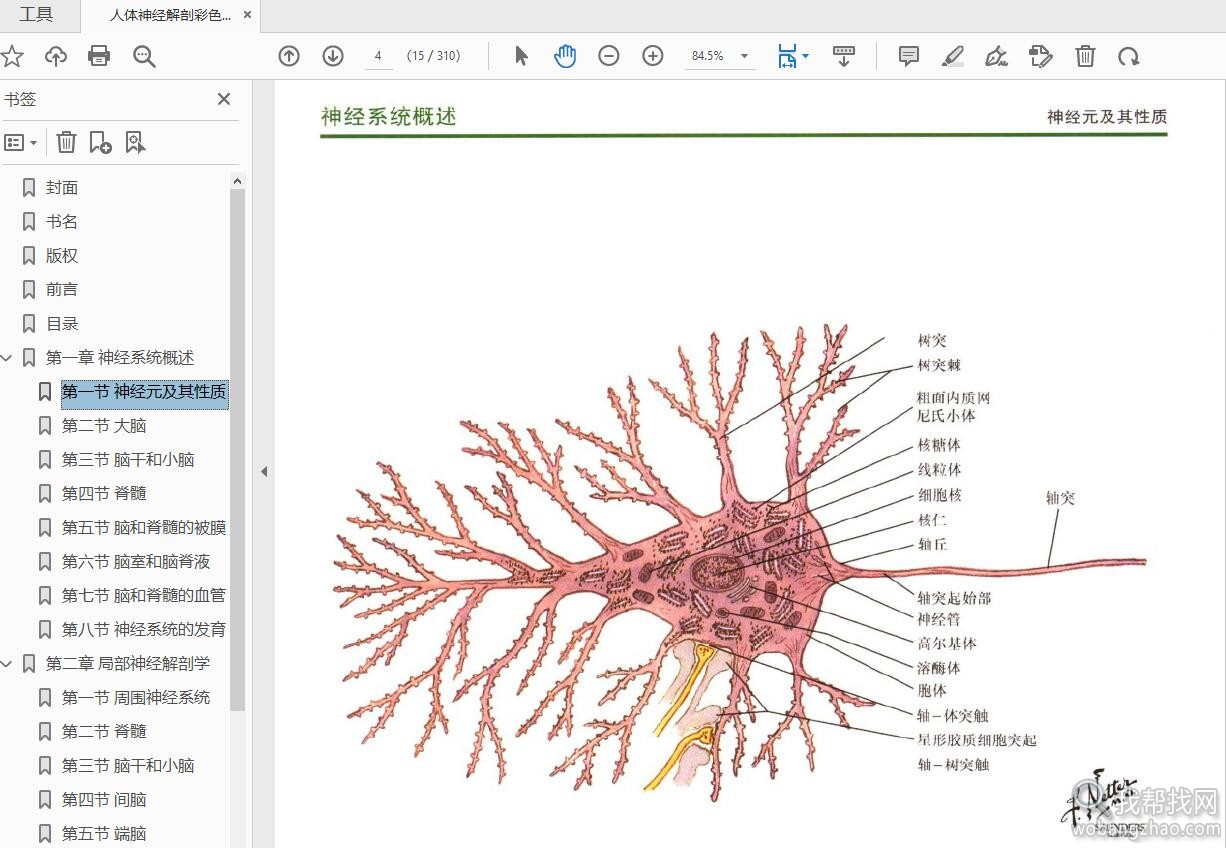The image size is (1226, 848).
Task: Click the fit page width icon
Action: pyautogui.click(x=788, y=56)
